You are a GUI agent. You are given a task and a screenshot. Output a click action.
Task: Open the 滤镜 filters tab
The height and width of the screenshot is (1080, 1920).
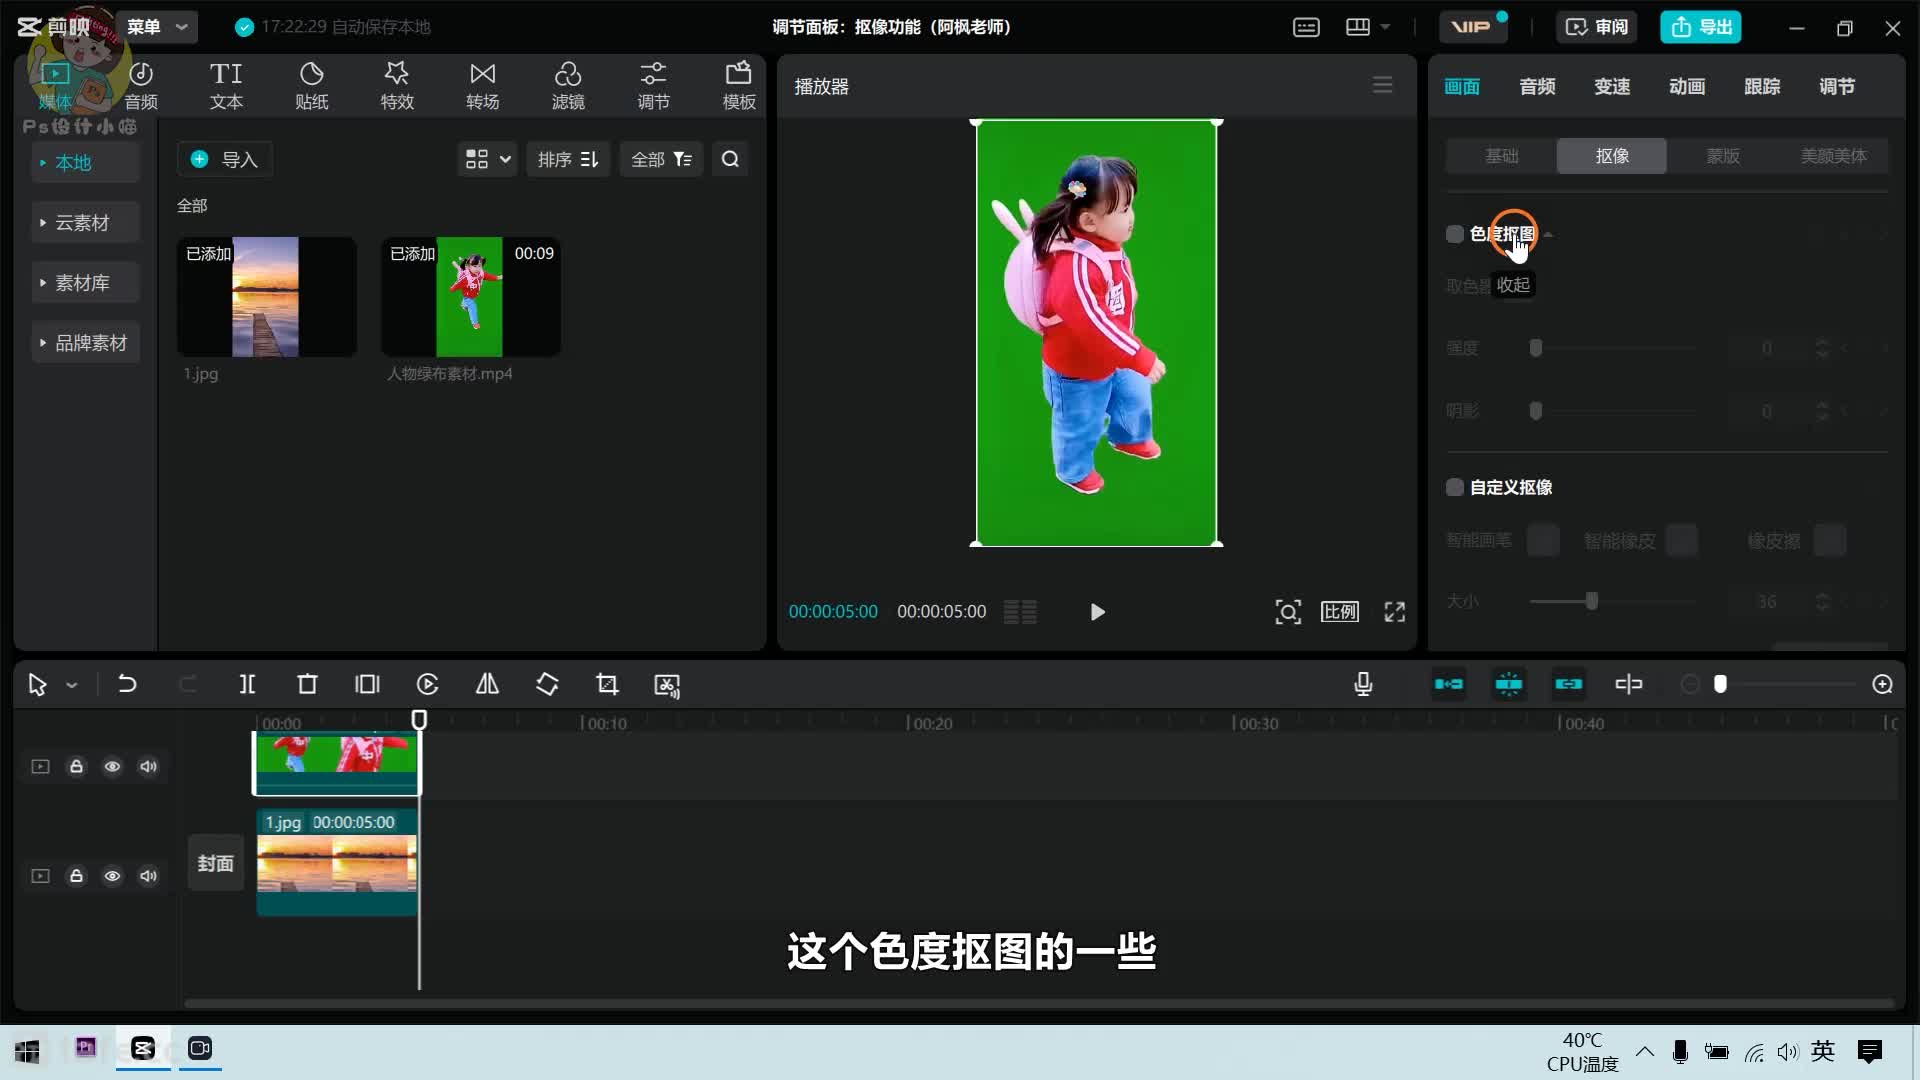(568, 86)
